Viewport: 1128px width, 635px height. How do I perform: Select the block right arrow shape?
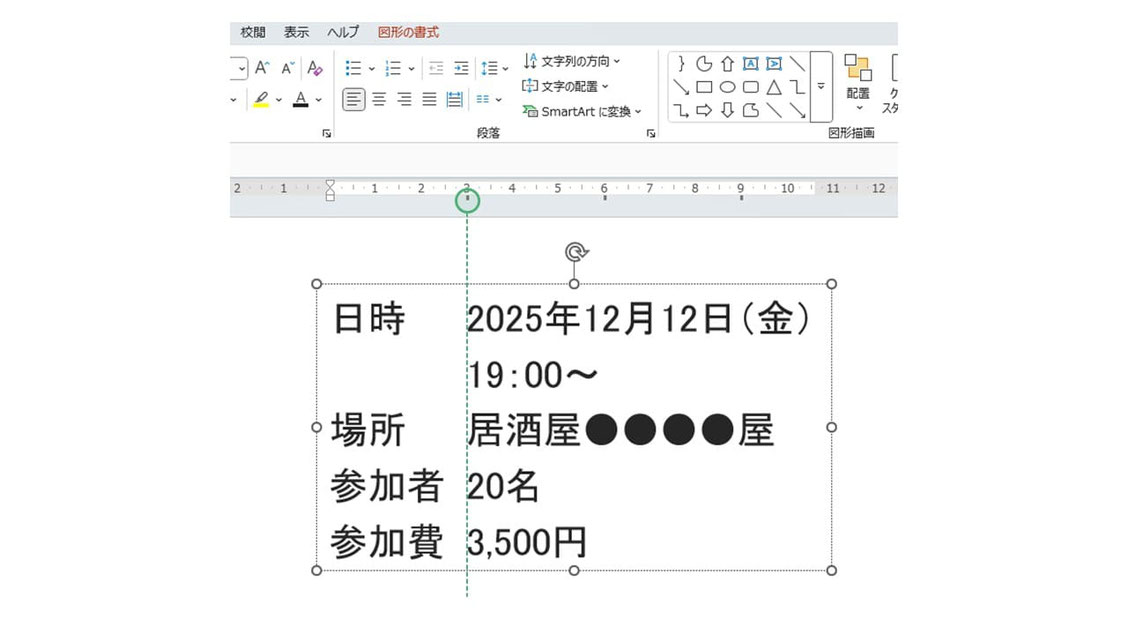click(704, 110)
